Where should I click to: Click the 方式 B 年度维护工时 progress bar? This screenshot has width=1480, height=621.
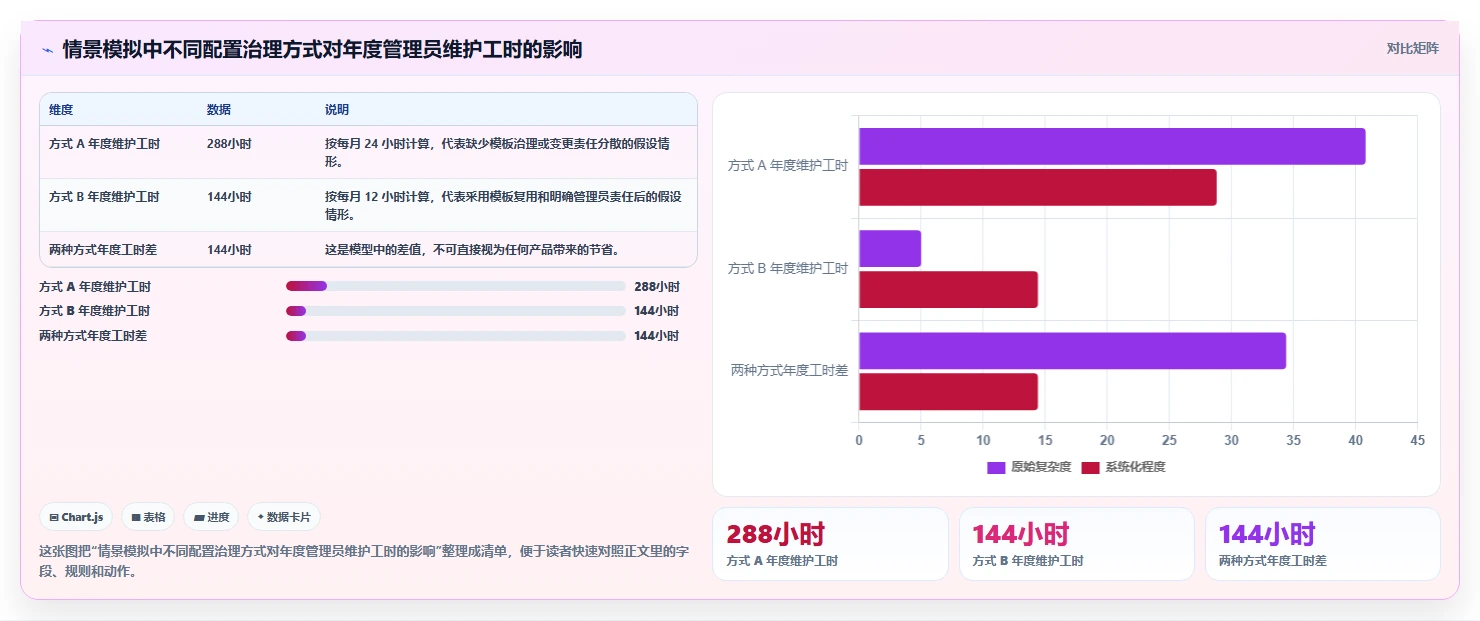(x=455, y=311)
